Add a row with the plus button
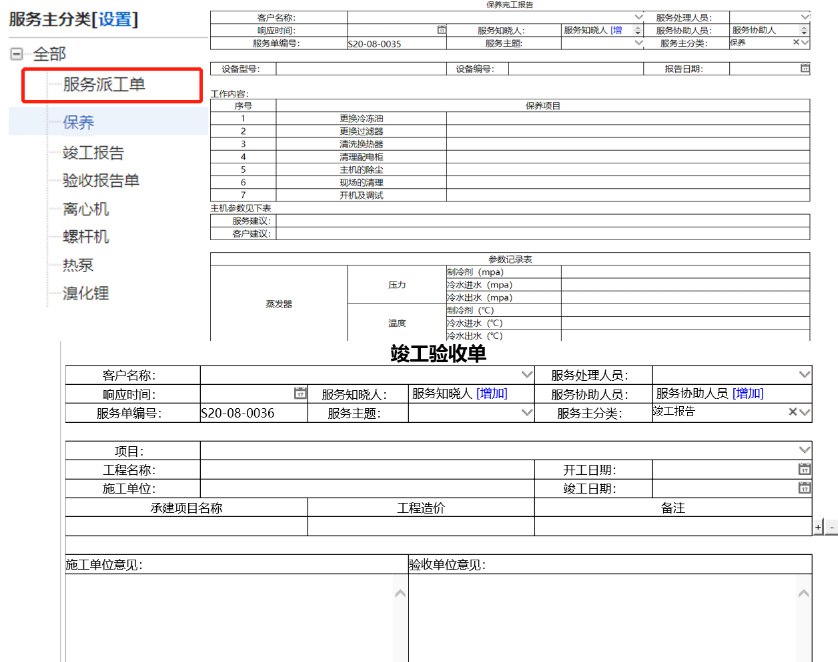Image resolution: width=838 pixels, height=662 pixels. click(x=818, y=526)
